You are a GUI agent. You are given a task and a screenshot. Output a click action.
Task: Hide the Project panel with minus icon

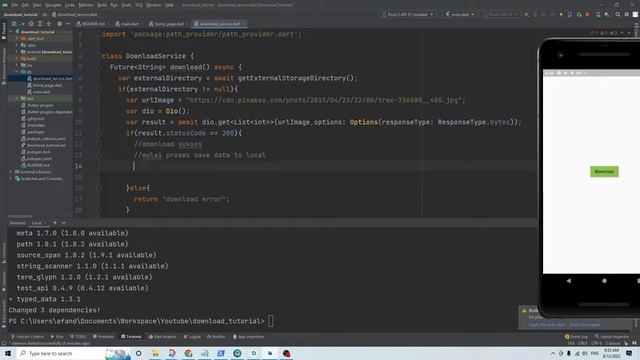68,24
